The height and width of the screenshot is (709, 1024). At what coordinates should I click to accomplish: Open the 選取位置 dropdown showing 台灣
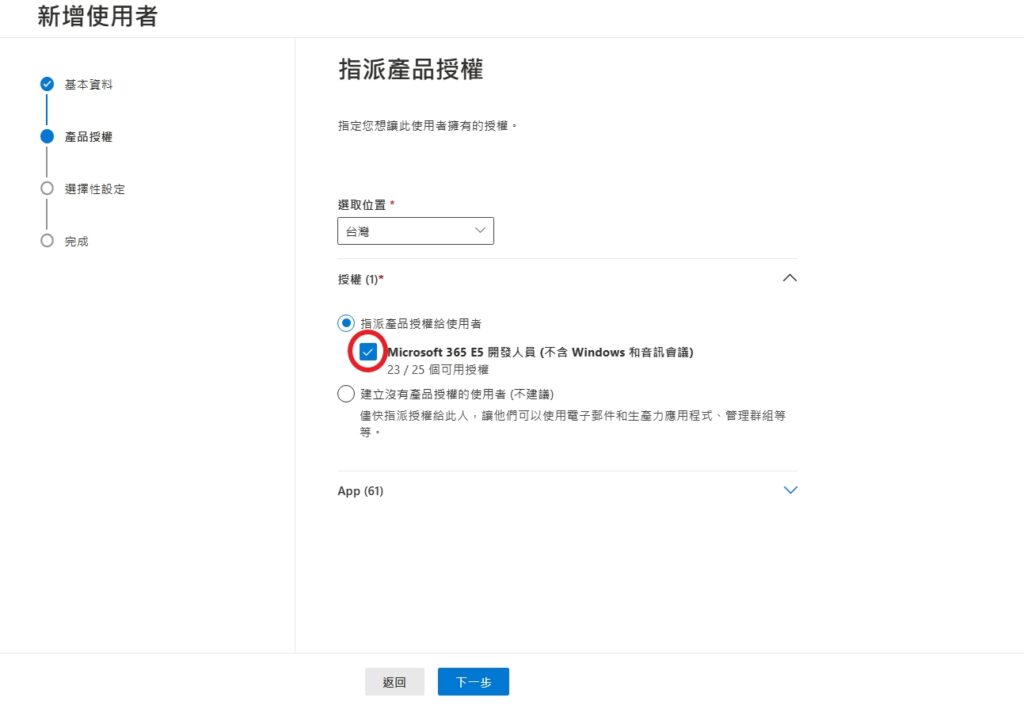415,231
